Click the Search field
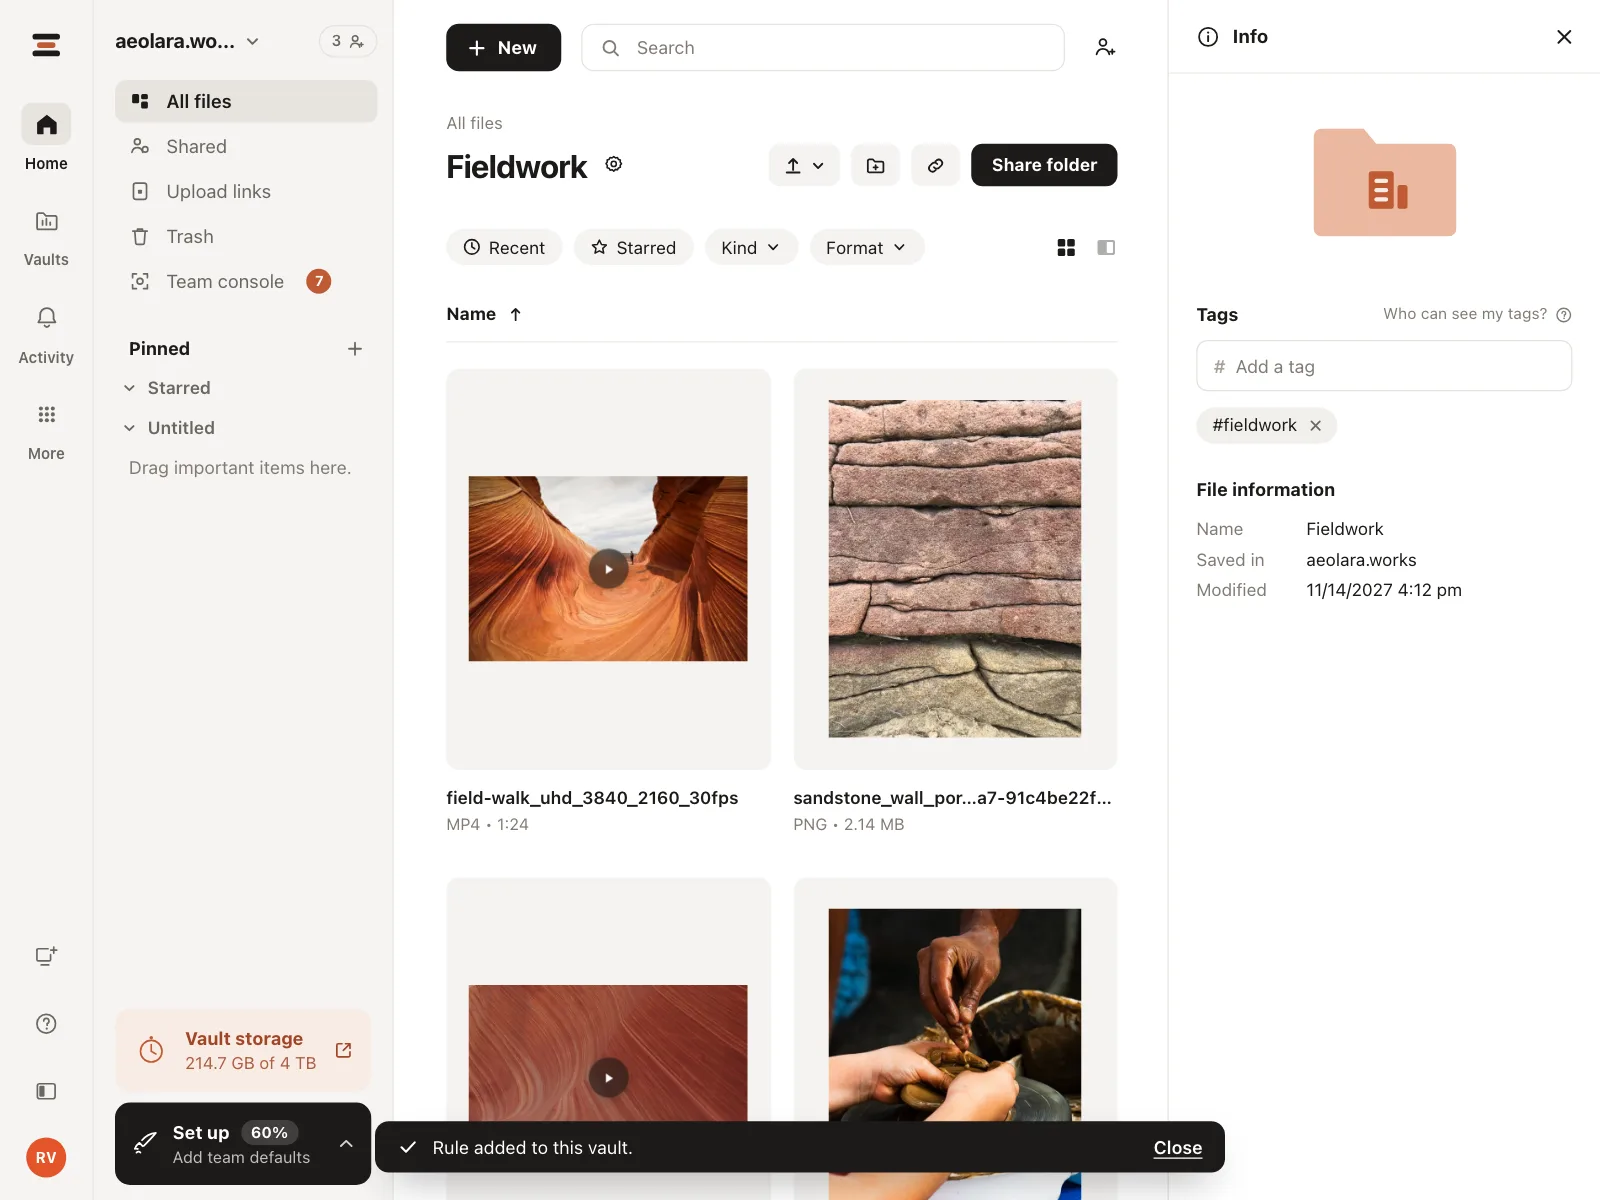 point(822,47)
